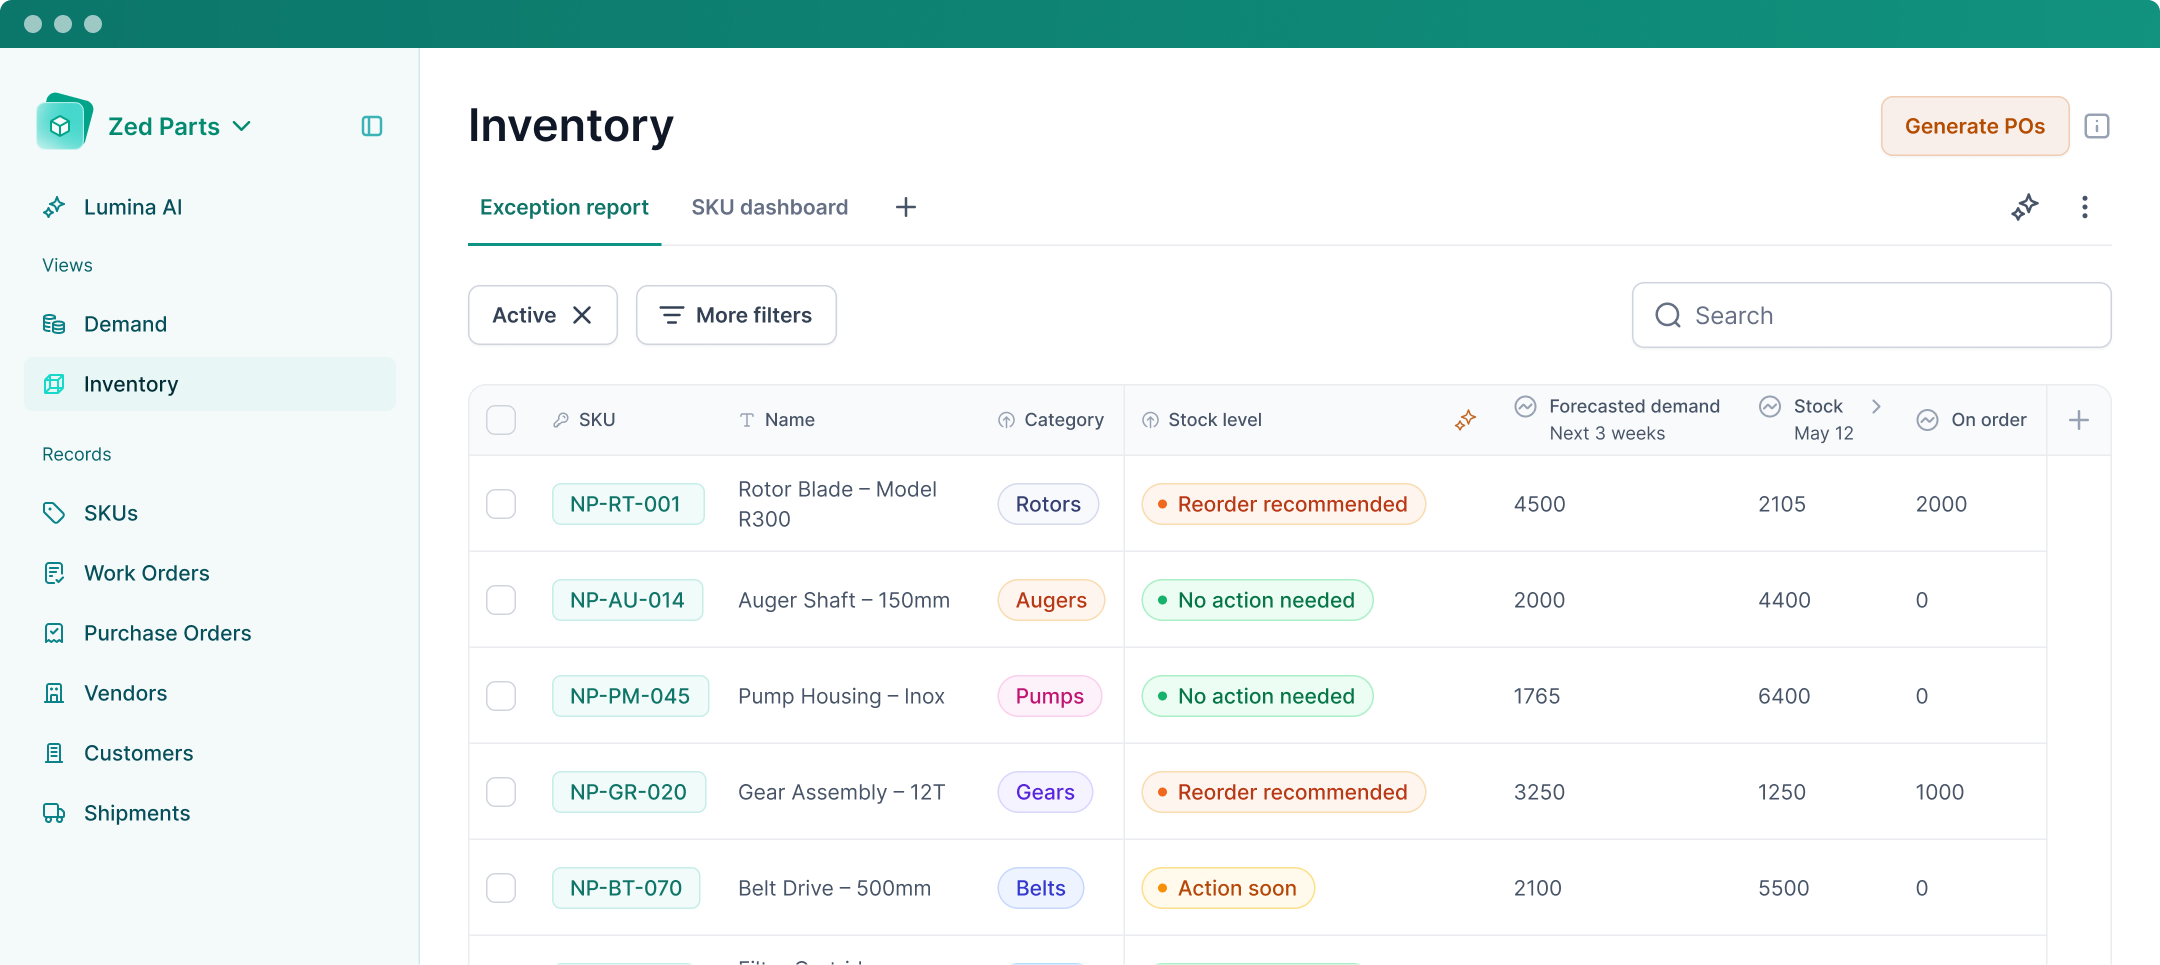This screenshot has width=2160, height=965.
Task: Collapse the sidebar panel icon
Action: tap(372, 126)
